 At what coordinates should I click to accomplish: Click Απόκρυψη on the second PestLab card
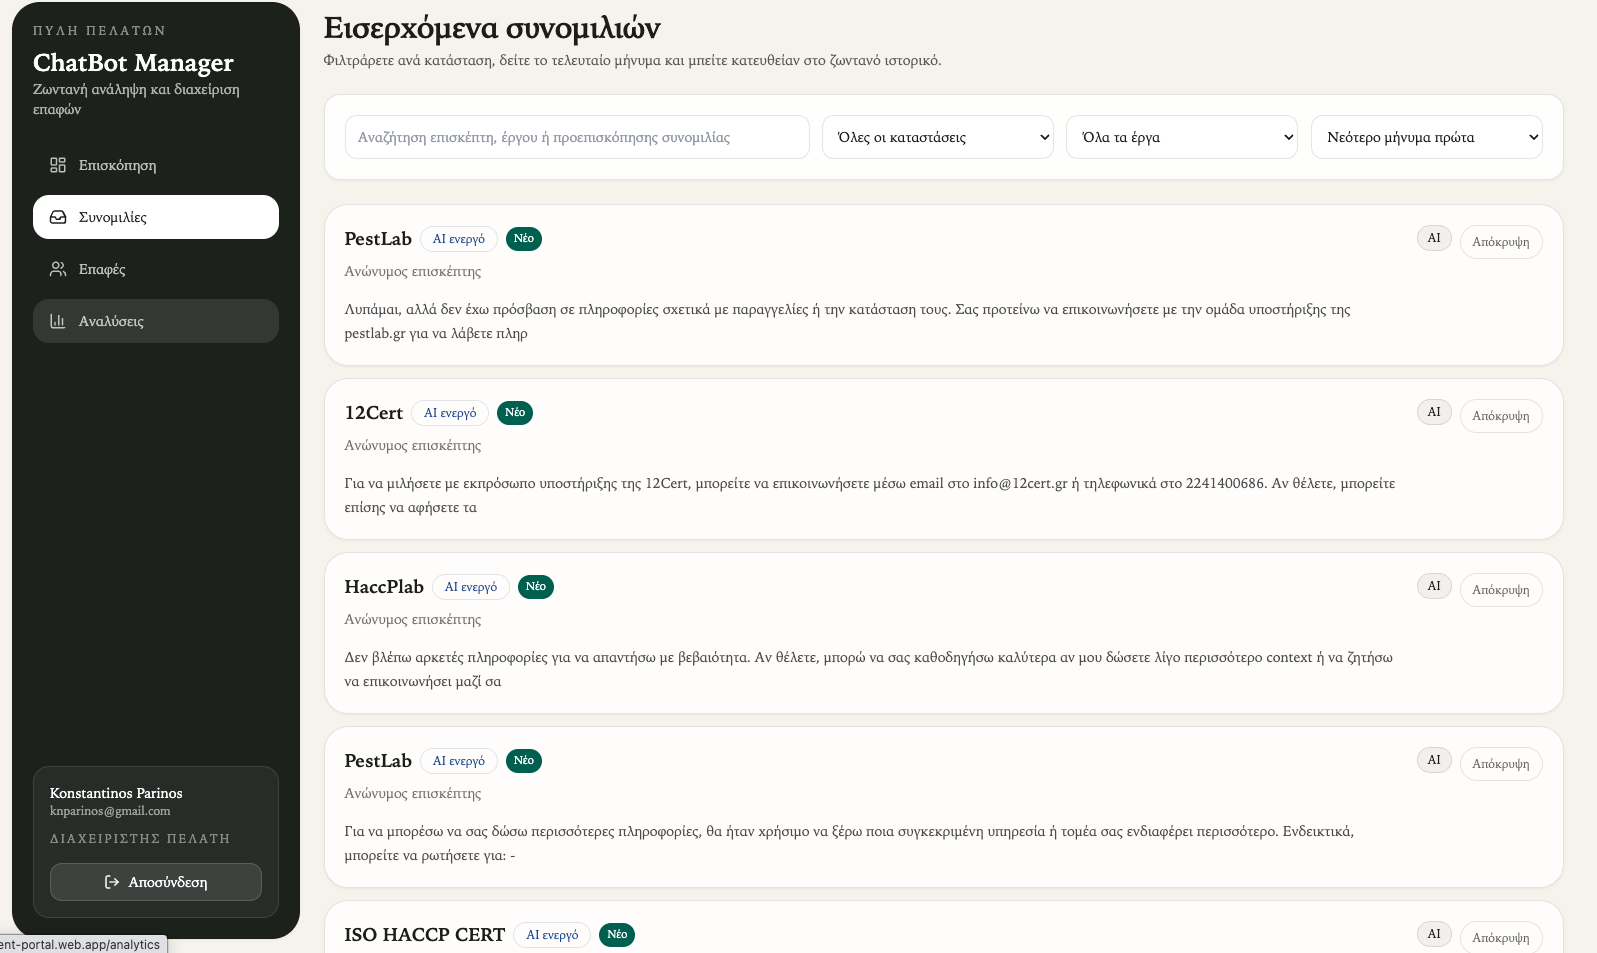[1501, 764]
